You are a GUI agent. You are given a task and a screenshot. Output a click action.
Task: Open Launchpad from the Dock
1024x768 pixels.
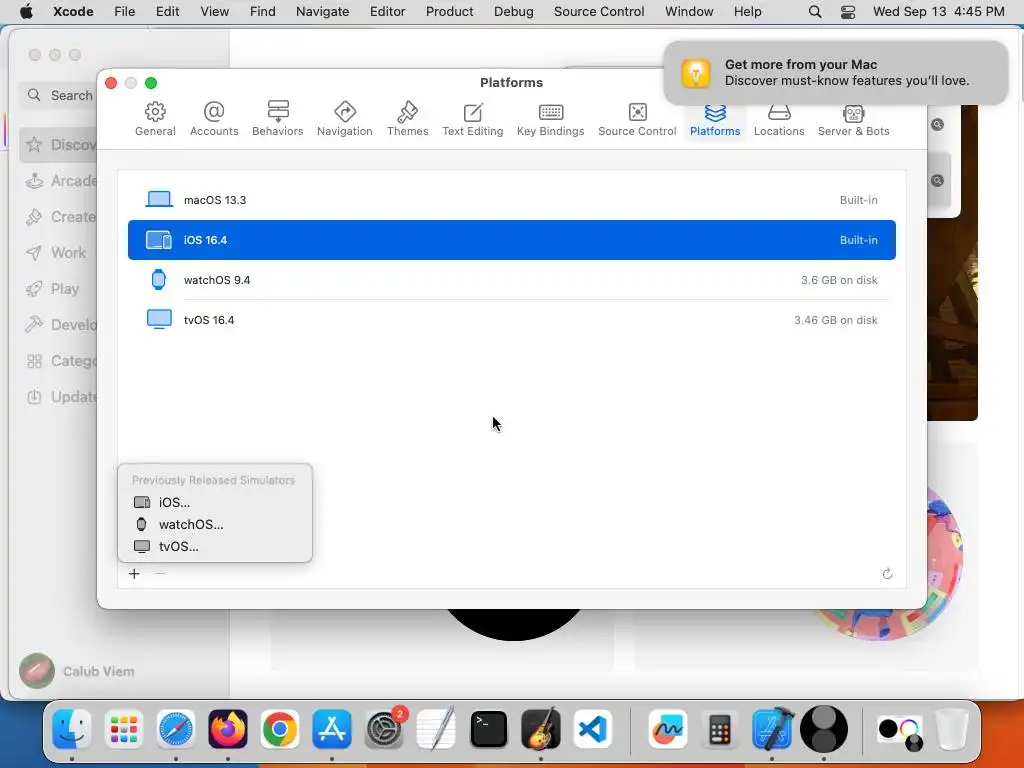point(123,729)
